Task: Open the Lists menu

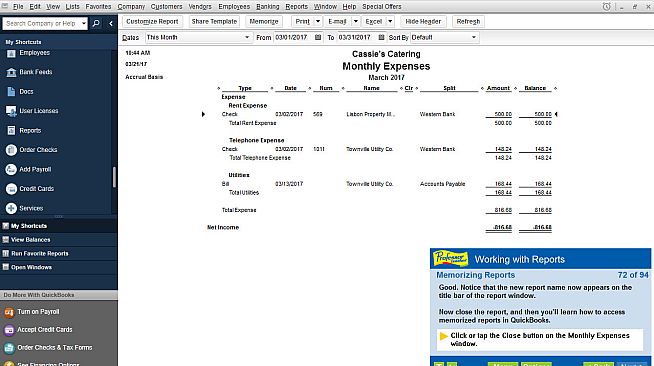Action: 72,7
